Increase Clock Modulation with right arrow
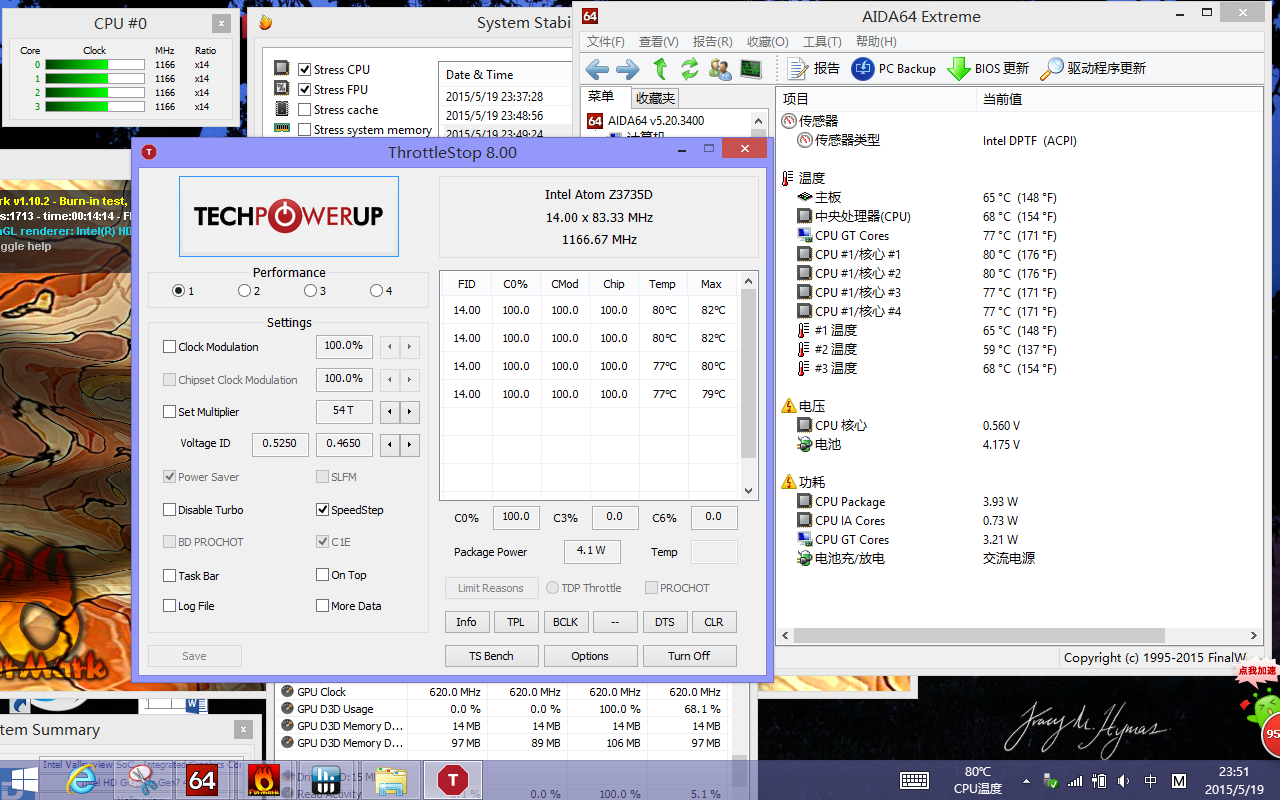This screenshot has height=800, width=1280. [409, 348]
